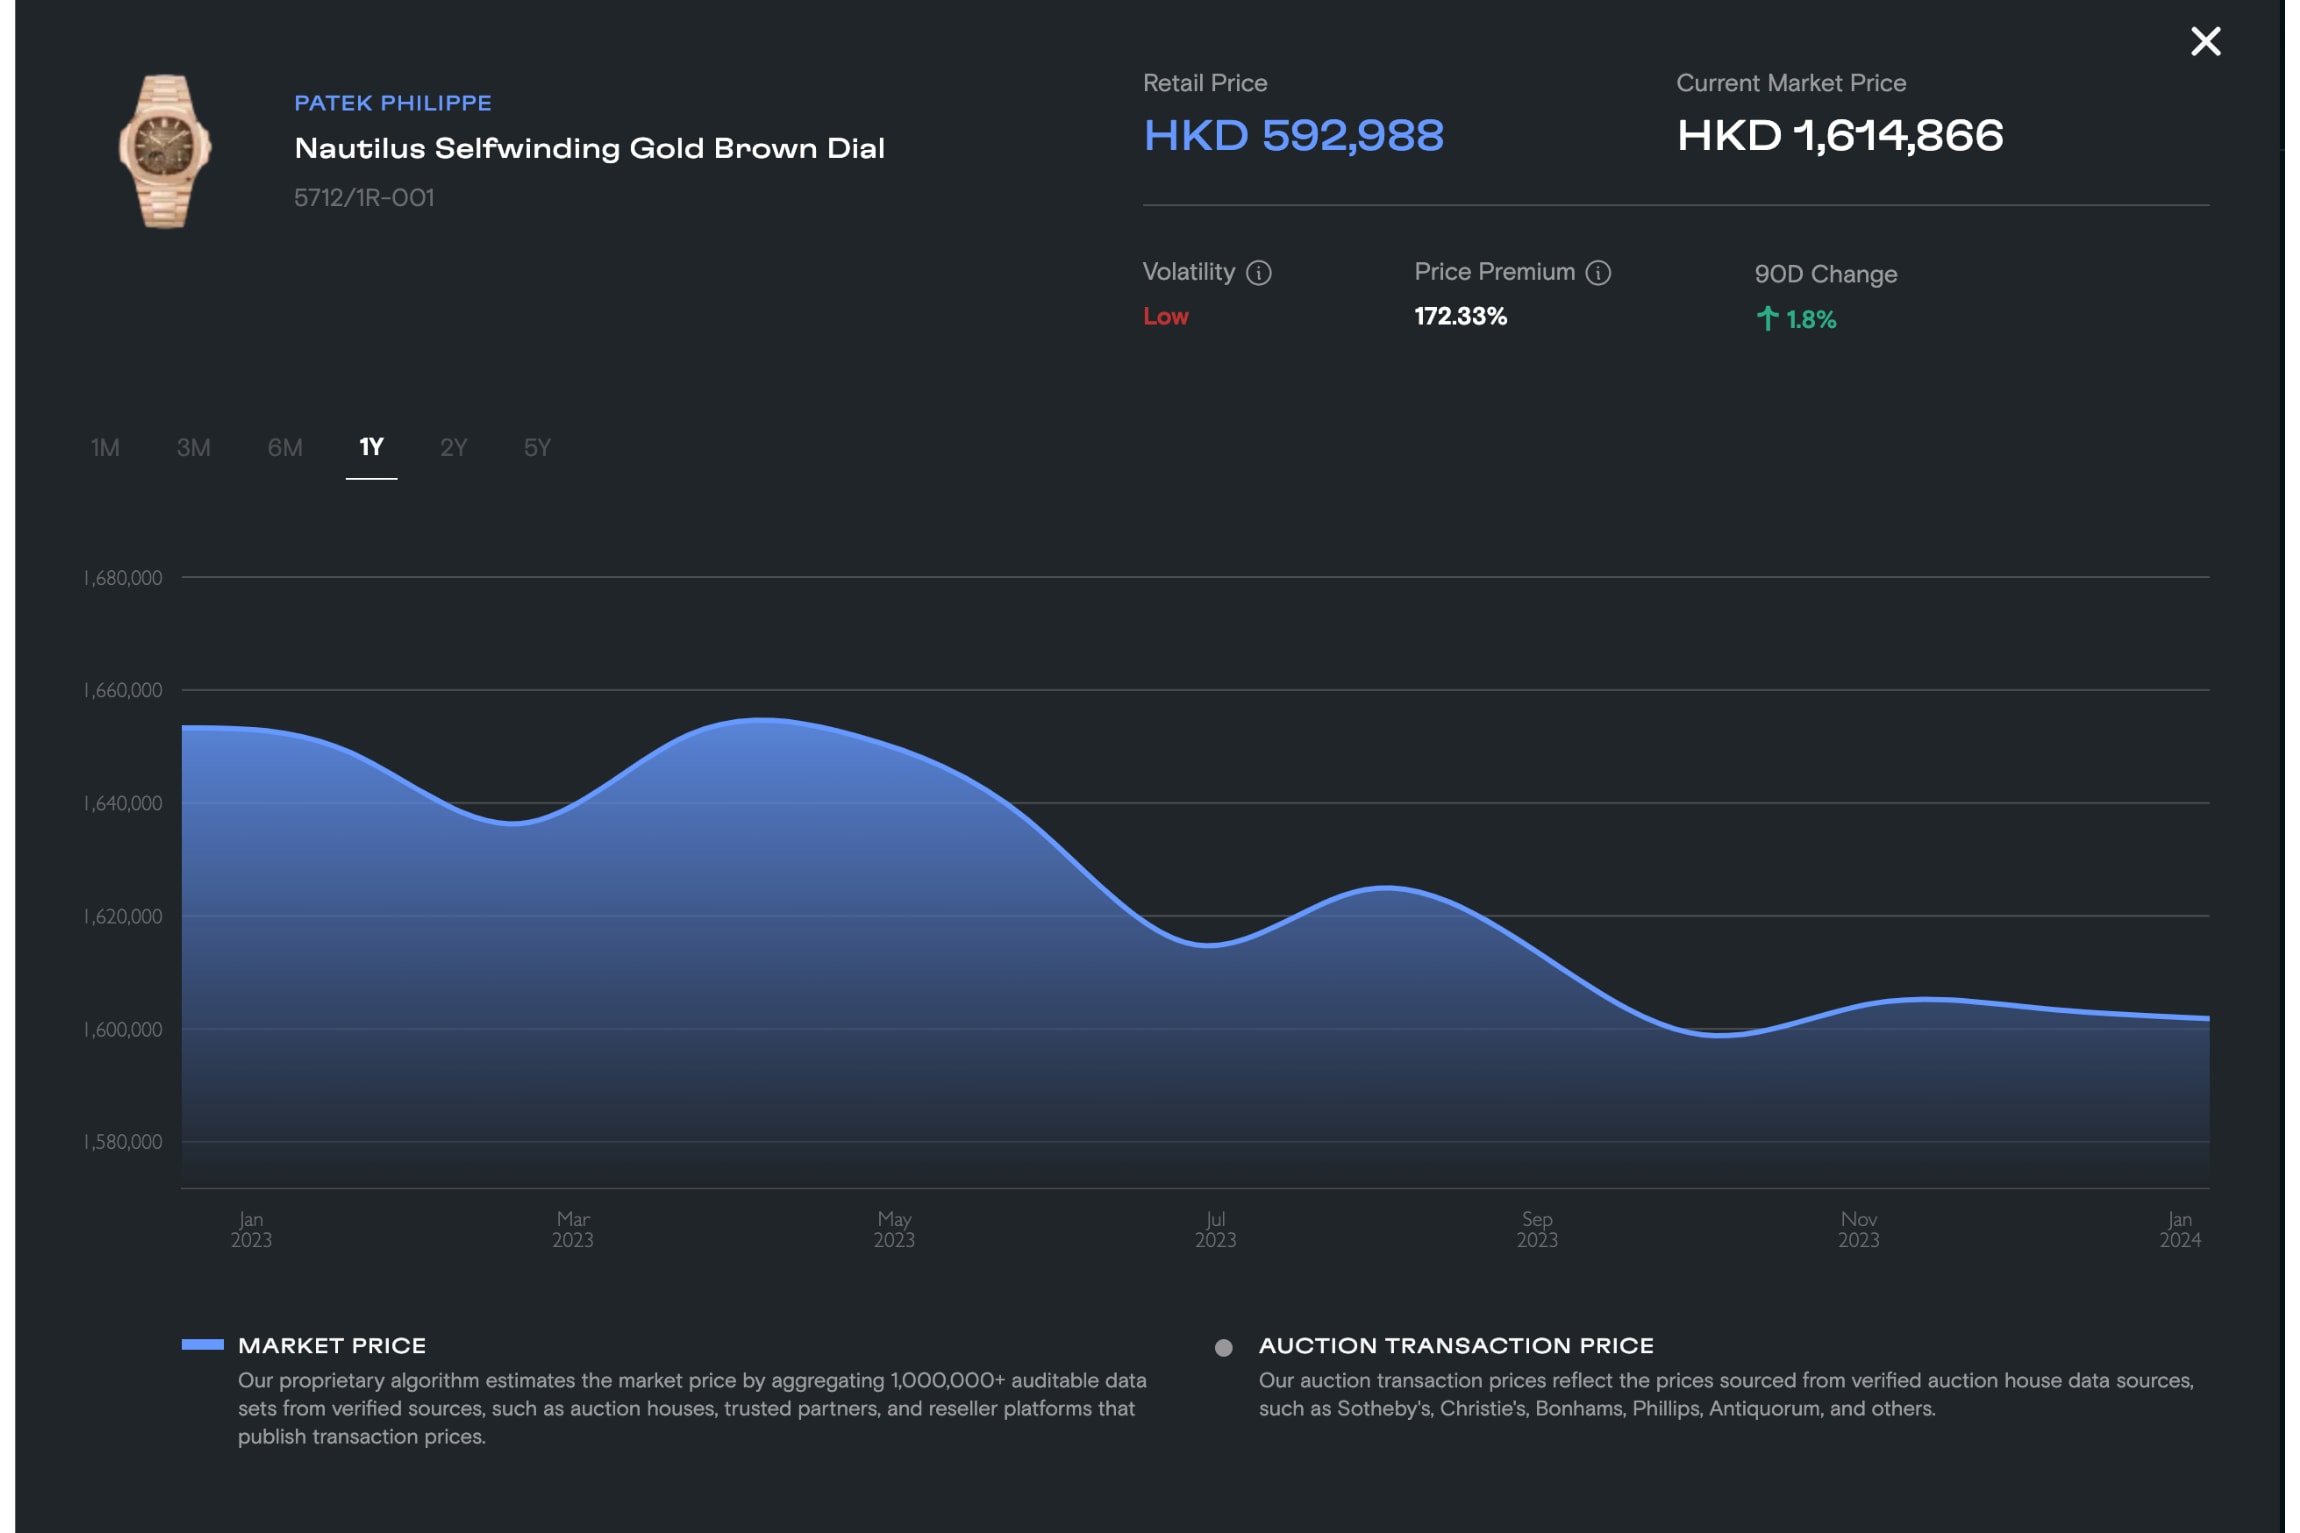Click the 1,600,000 y-axis label
The height and width of the screenshot is (1533, 2300).
coord(122,1029)
